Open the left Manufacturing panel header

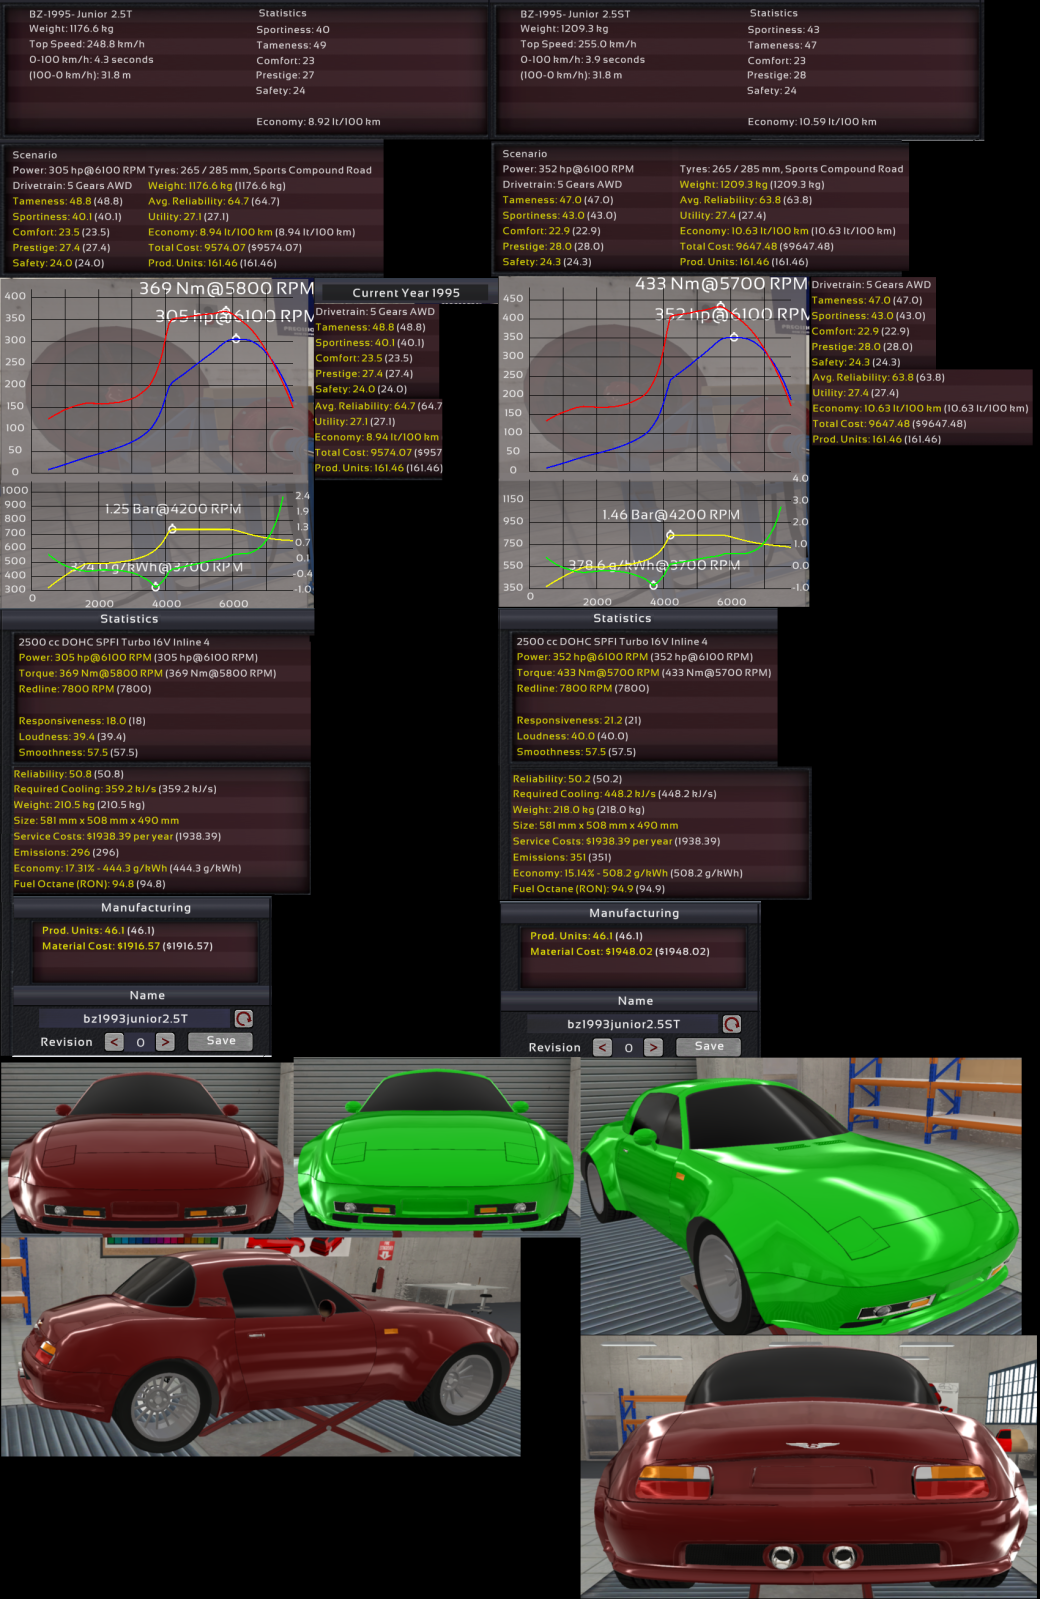click(x=145, y=907)
